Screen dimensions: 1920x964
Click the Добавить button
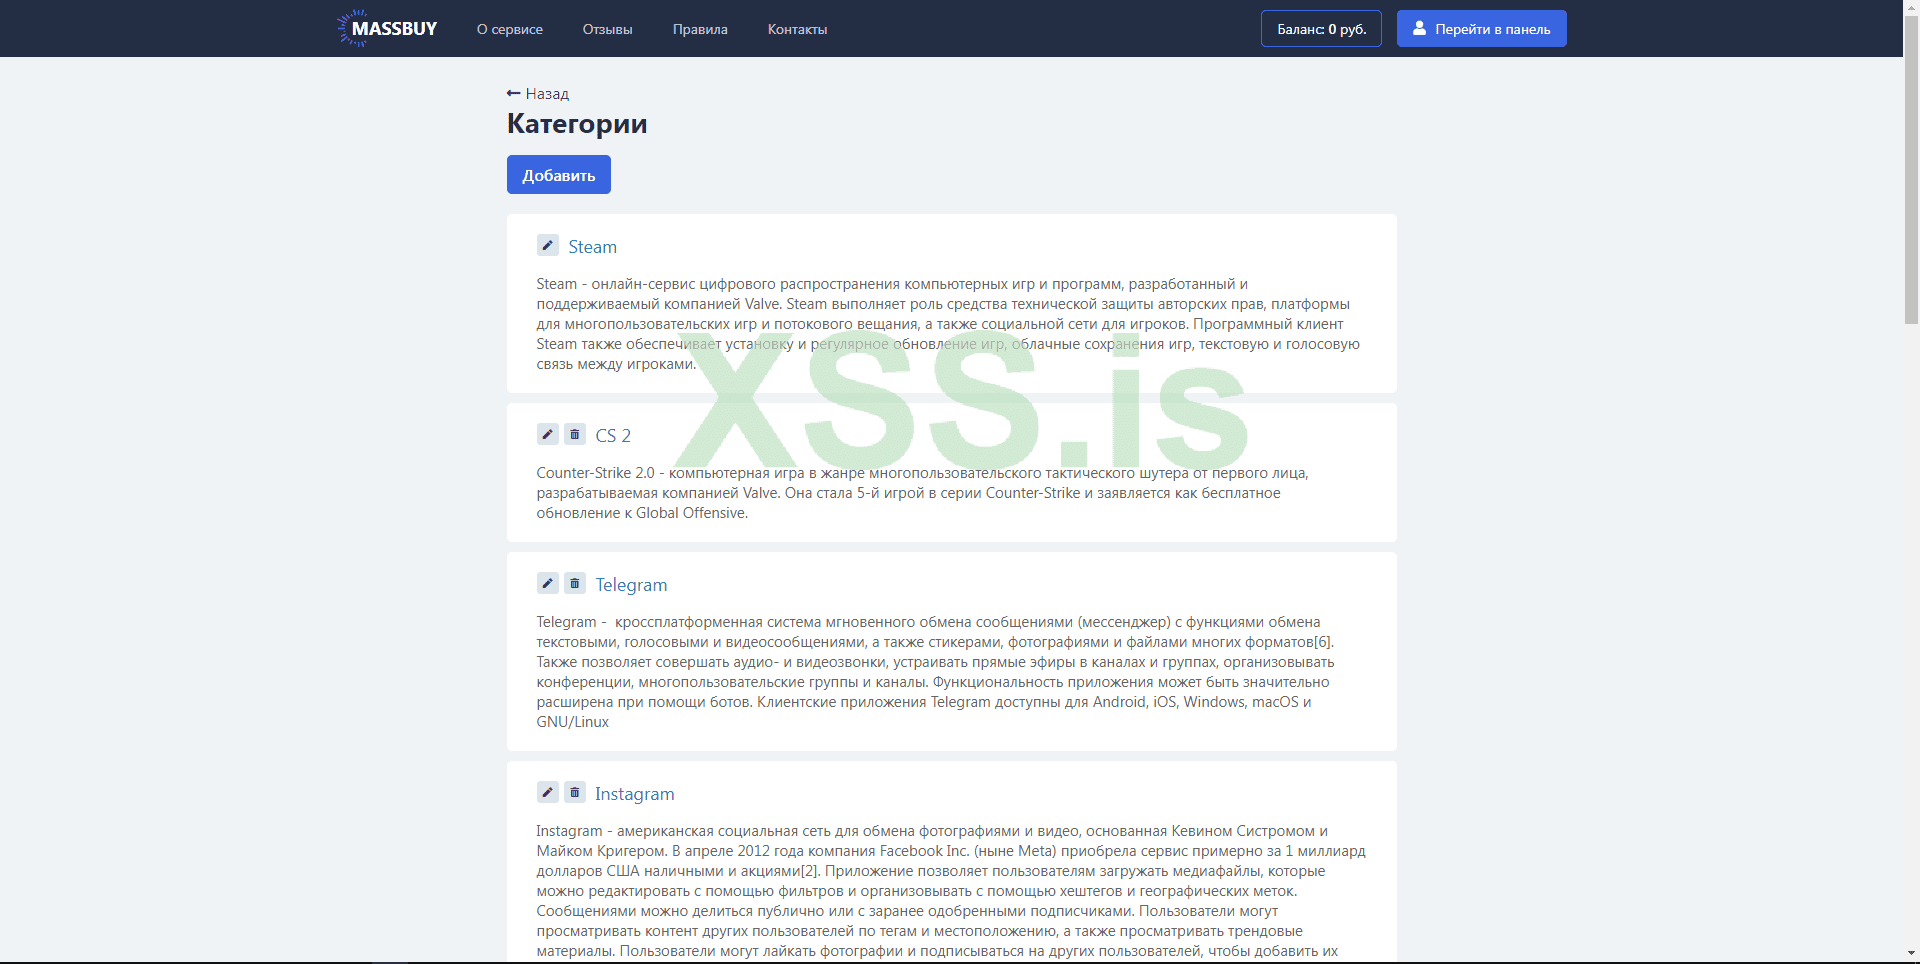coord(559,175)
